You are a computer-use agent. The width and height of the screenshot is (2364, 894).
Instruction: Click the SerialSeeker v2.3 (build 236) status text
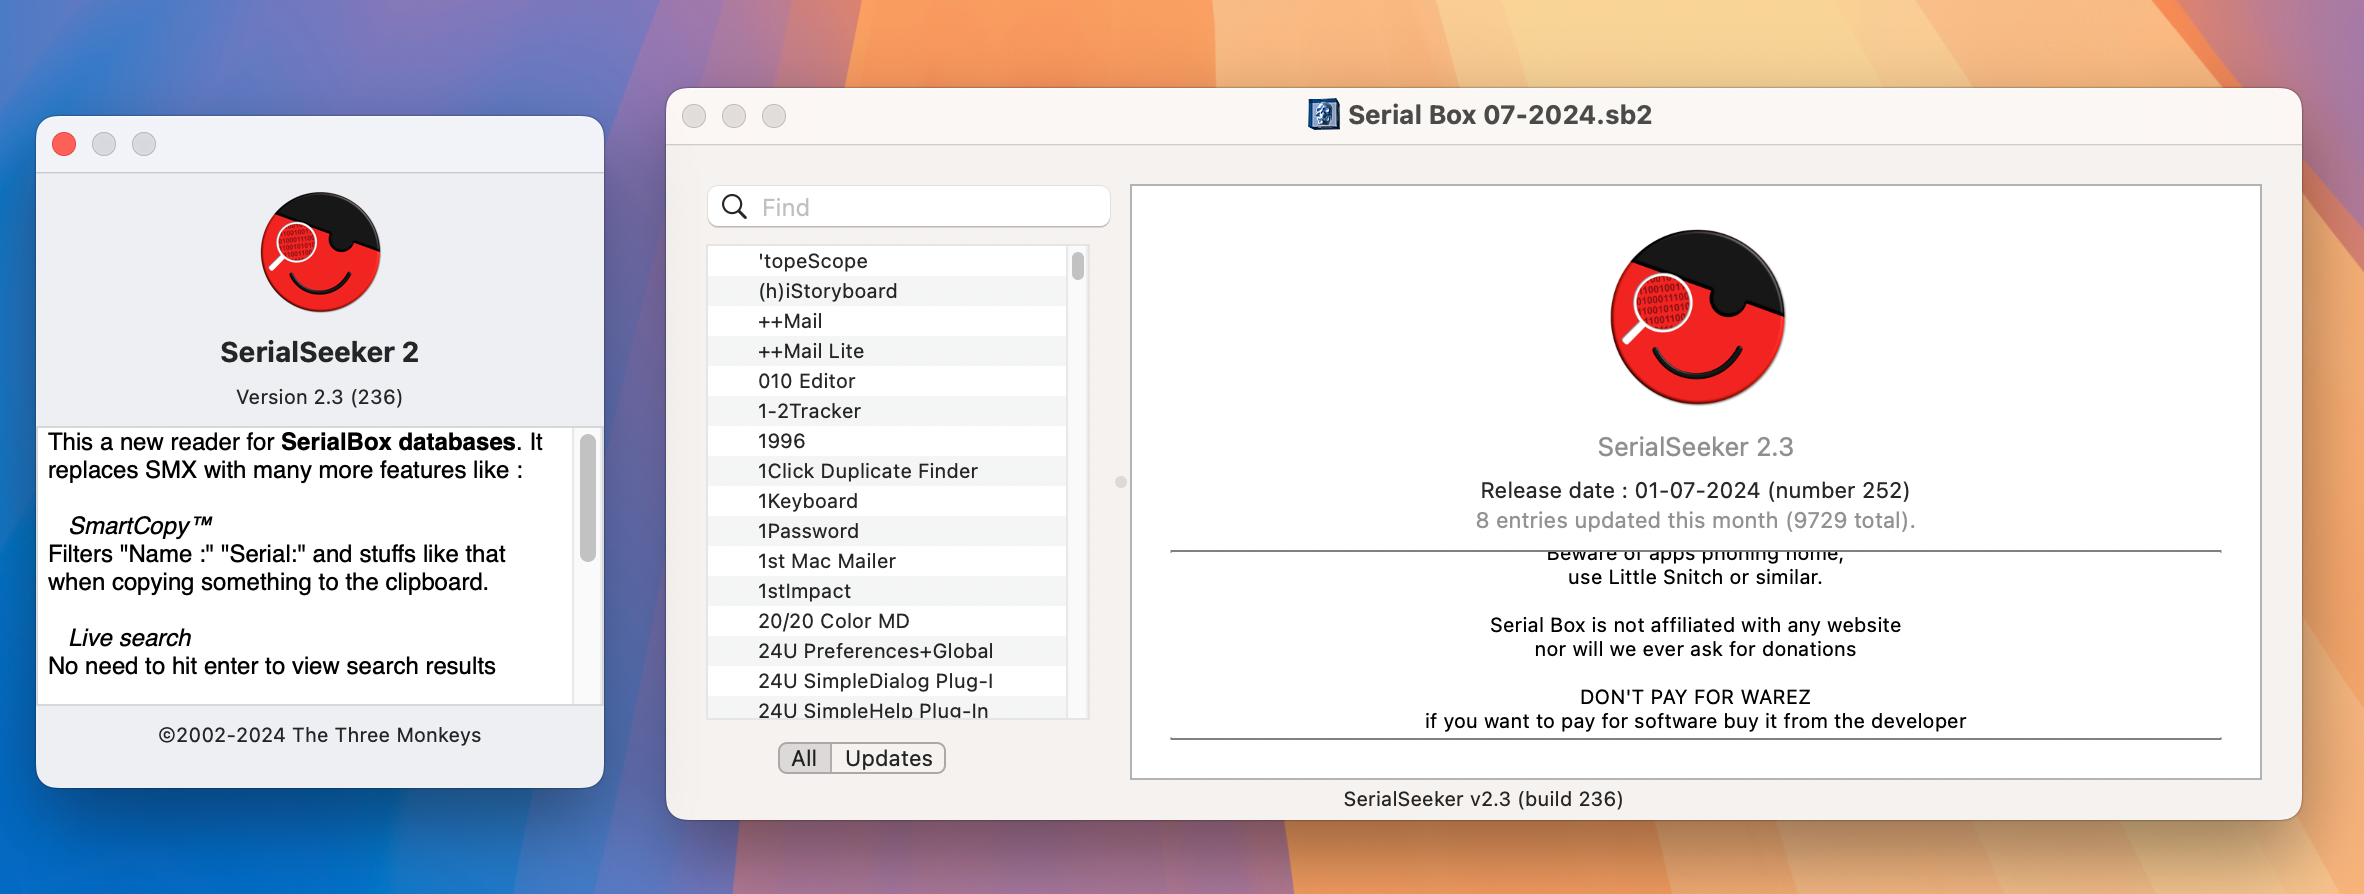pos(1483,799)
